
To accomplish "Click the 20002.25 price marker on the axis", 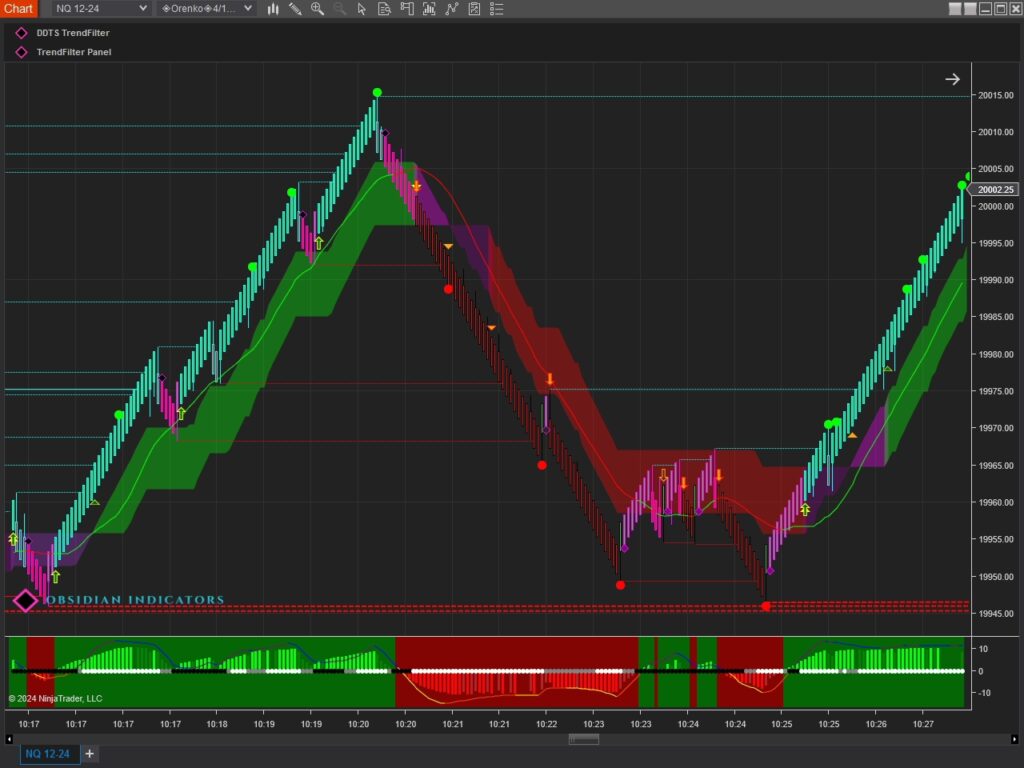I will (994, 189).
